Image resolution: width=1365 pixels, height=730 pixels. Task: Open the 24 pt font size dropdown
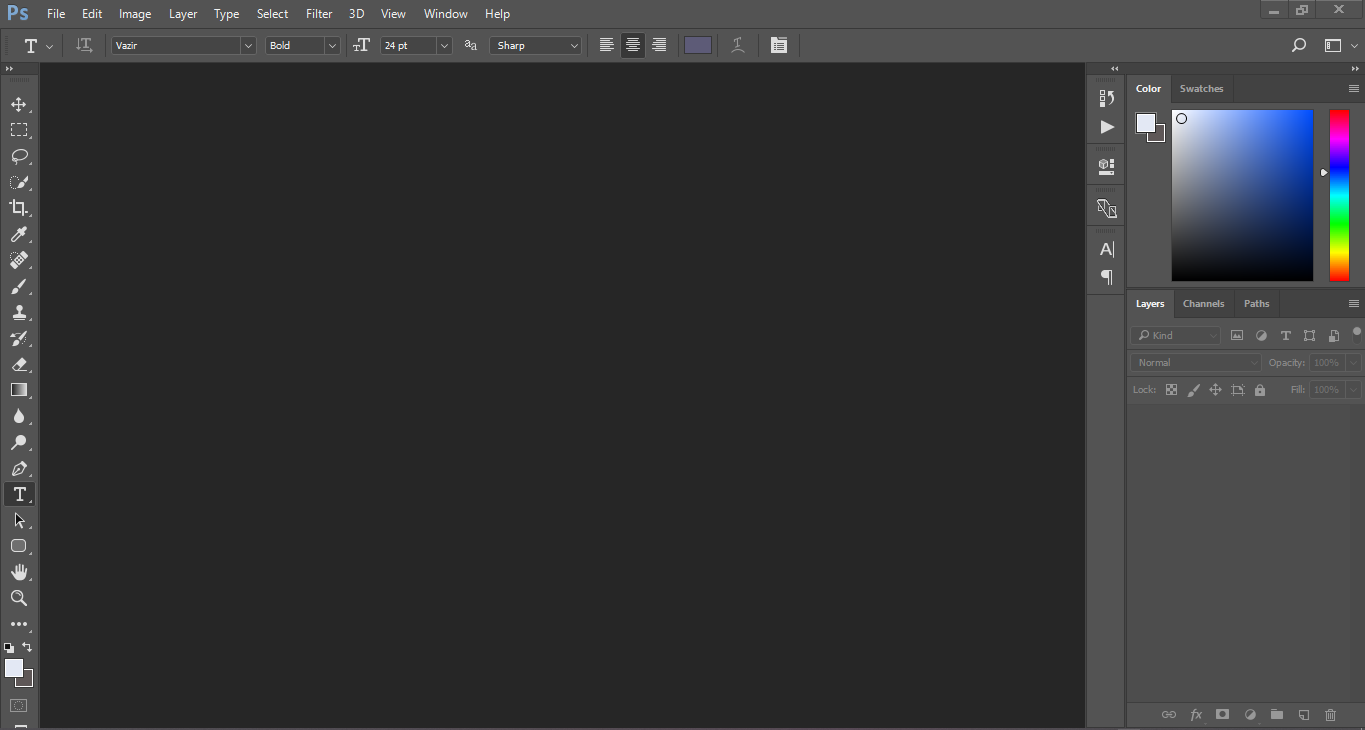(444, 45)
